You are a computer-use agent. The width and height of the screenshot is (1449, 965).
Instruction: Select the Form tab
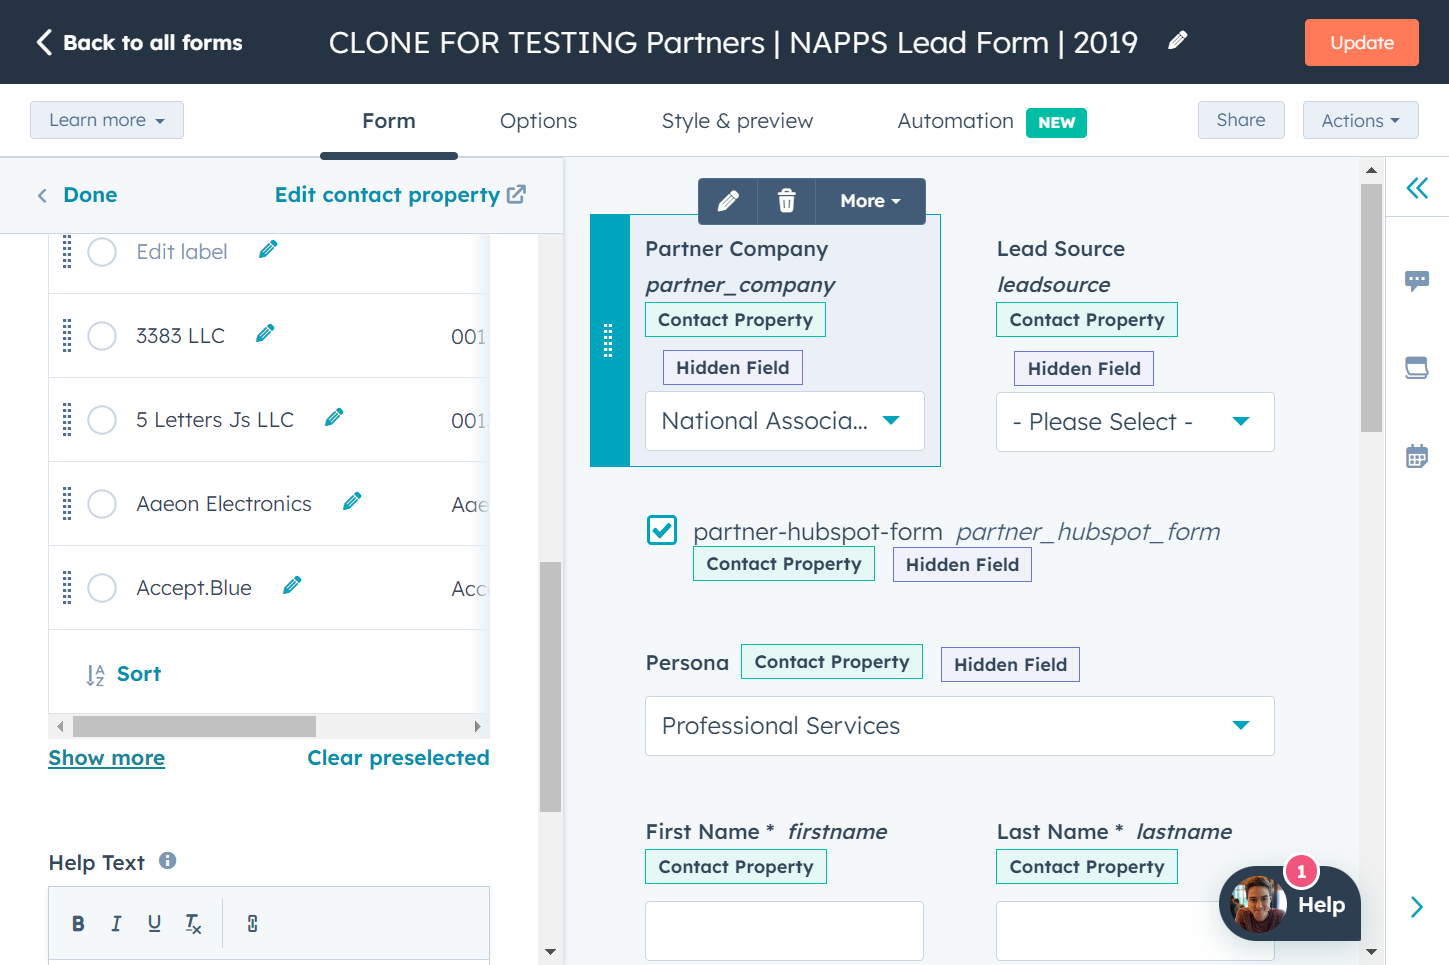[x=389, y=121]
